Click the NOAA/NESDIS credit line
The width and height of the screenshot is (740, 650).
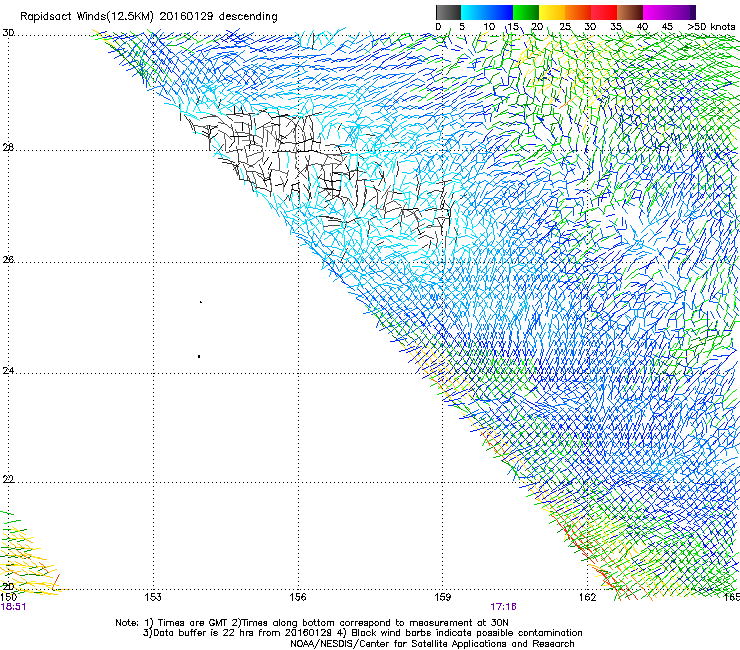click(432, 644)
